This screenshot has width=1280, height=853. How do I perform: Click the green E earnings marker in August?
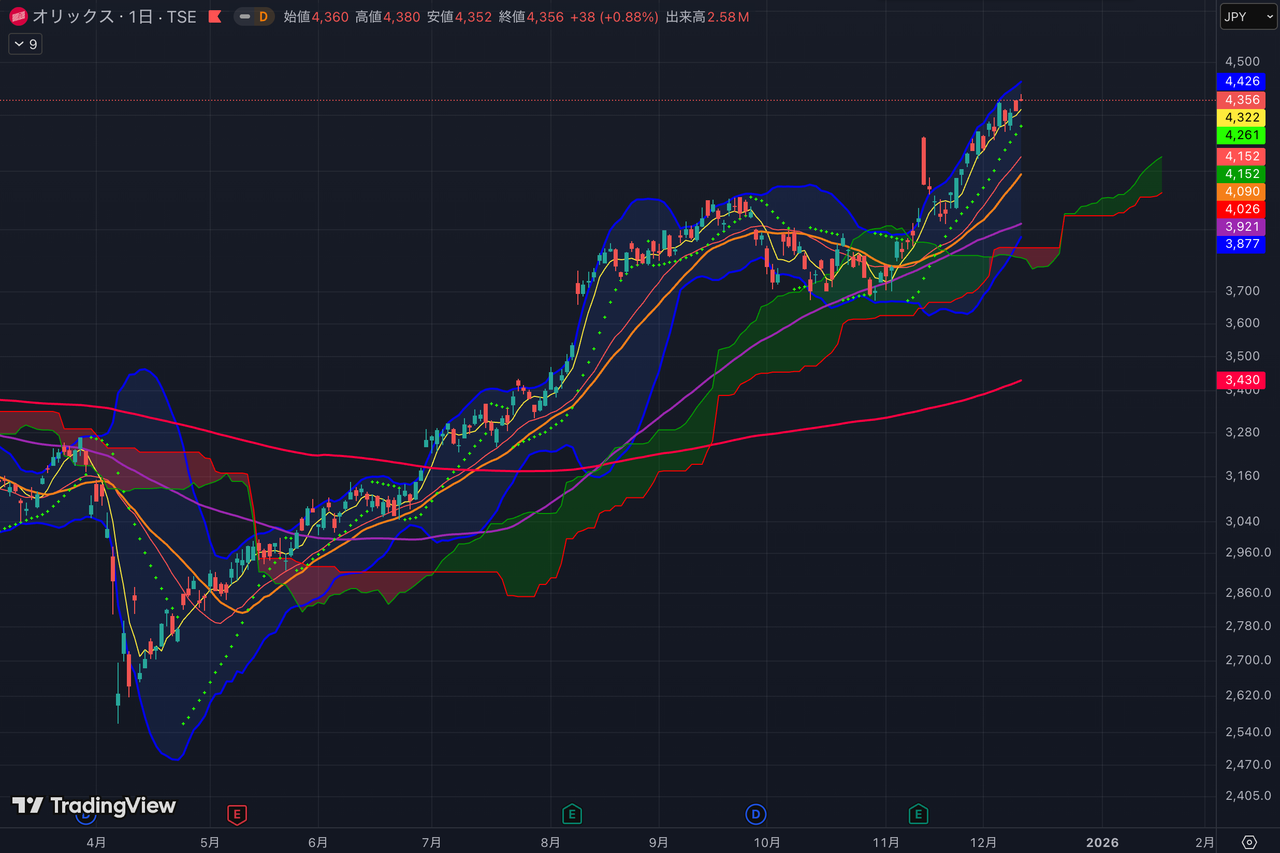pos(572,814)
